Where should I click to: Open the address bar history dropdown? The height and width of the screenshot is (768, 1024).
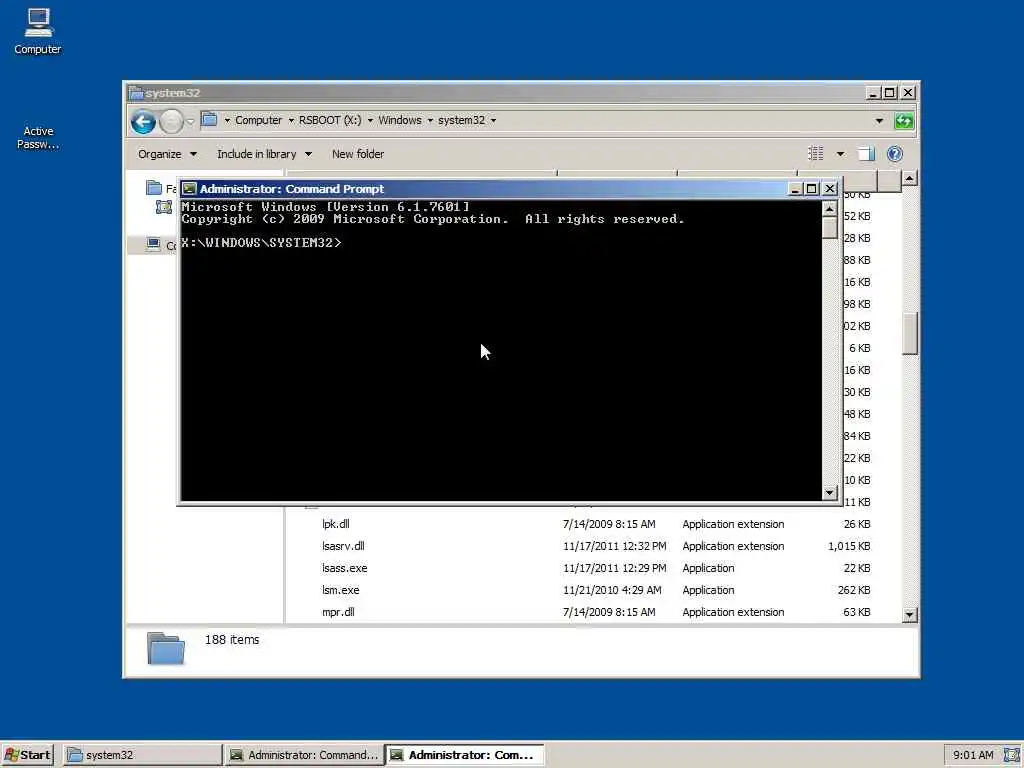click(x=879, y=121)
